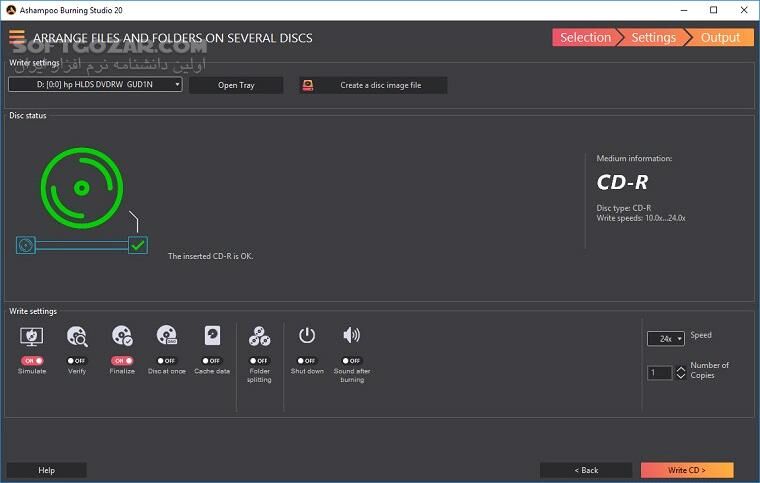Open the hamburger main menu

[17, 38]
